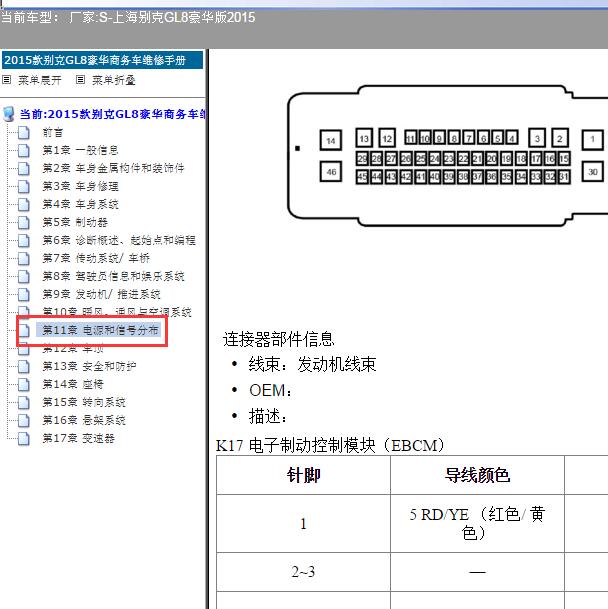The height and width of the screenshot is (609, 608).
Task: Open the 前言 preface entry
Action: [x=52, y=132]
